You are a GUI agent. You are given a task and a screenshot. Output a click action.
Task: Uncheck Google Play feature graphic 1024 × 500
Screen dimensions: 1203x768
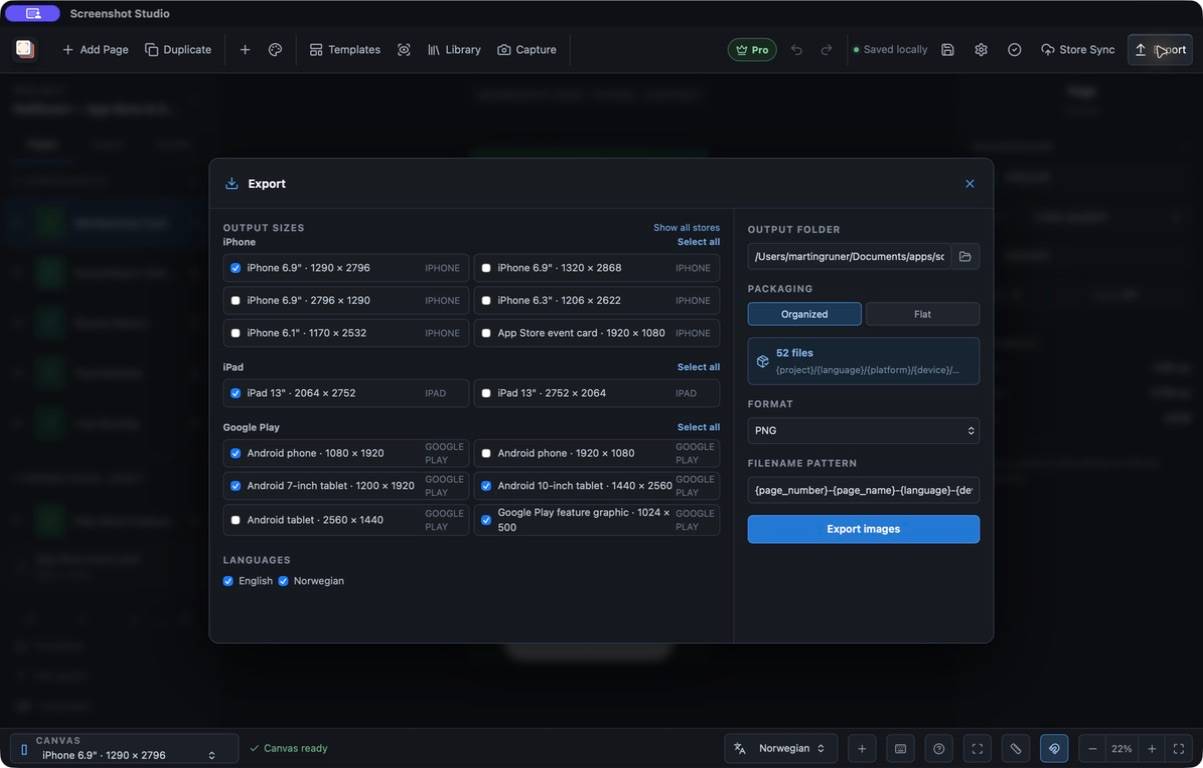486,520
